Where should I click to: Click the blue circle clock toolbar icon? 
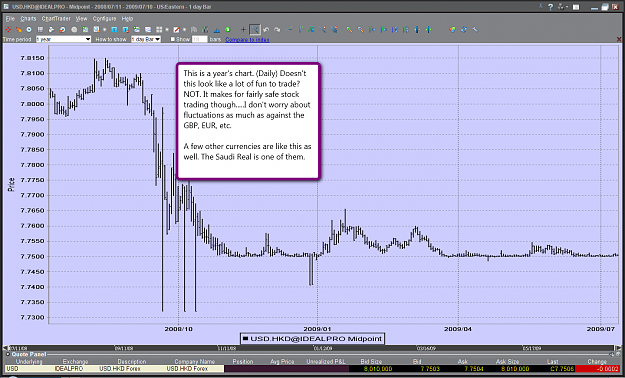pyautogui.click(x=29, y=30)
